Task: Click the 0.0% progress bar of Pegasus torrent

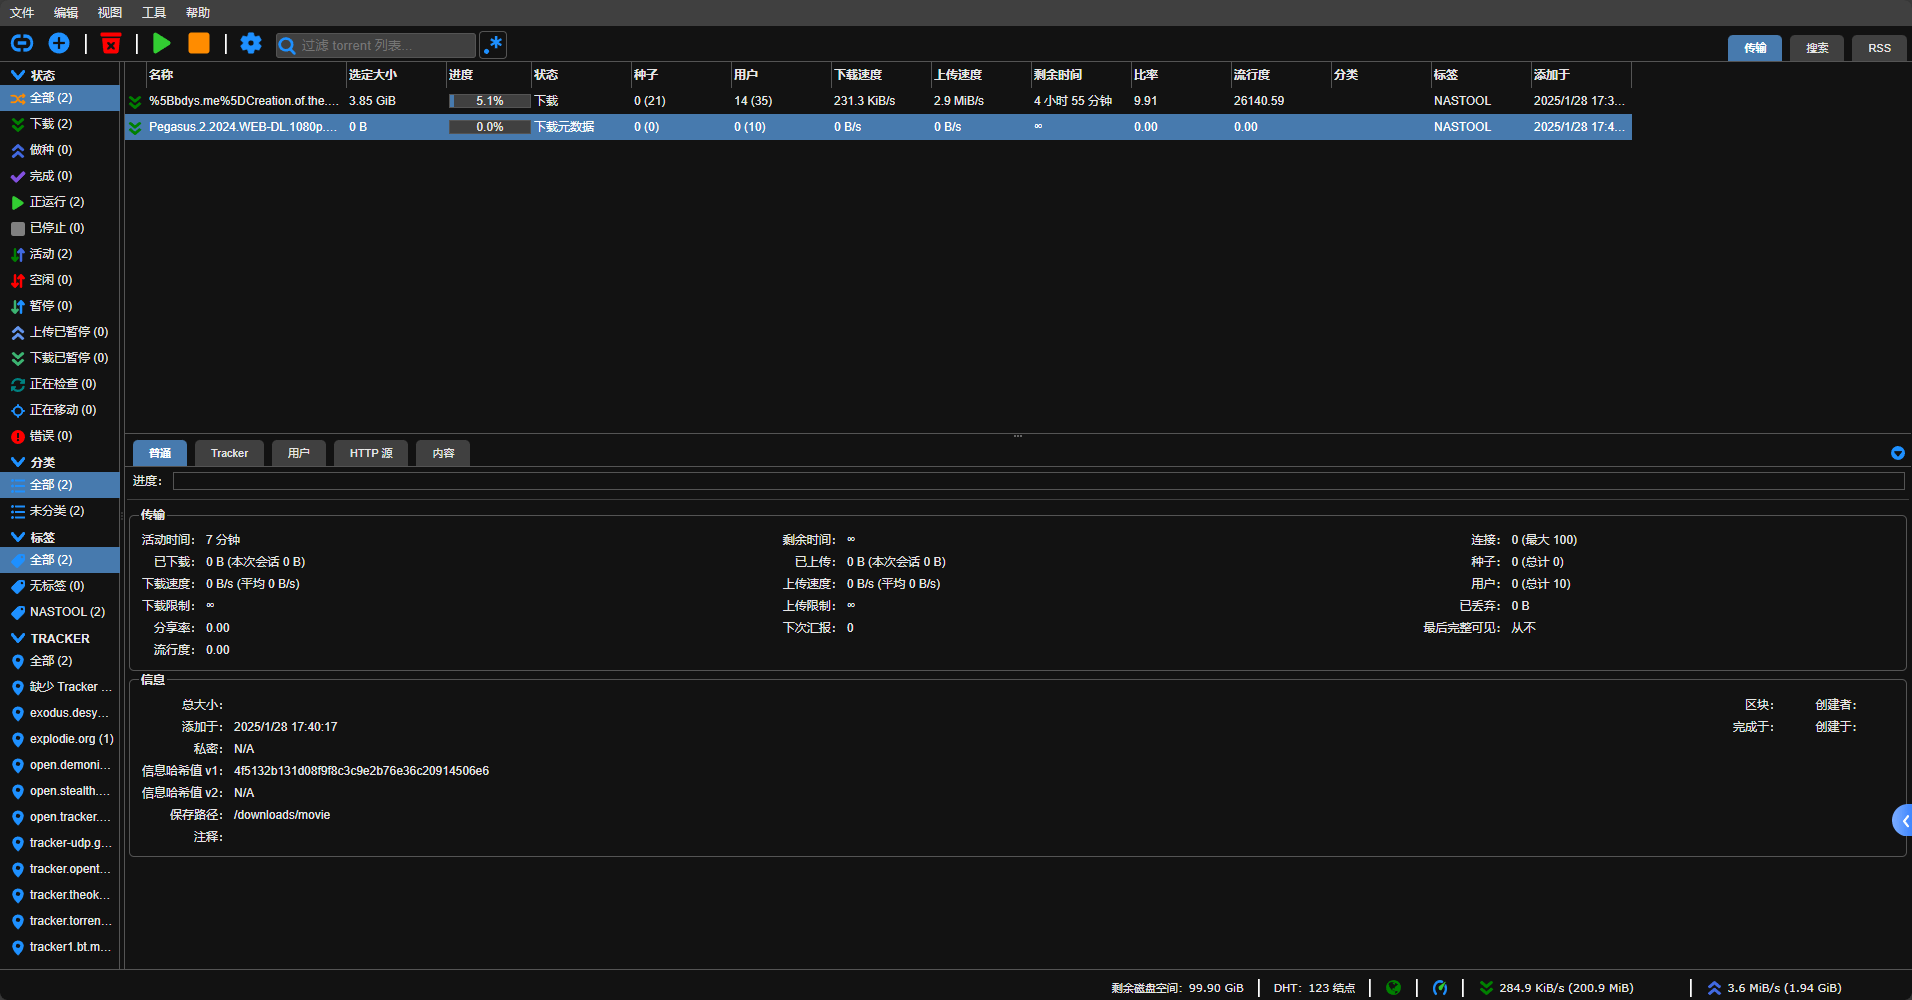Action: tap(490, 127)
